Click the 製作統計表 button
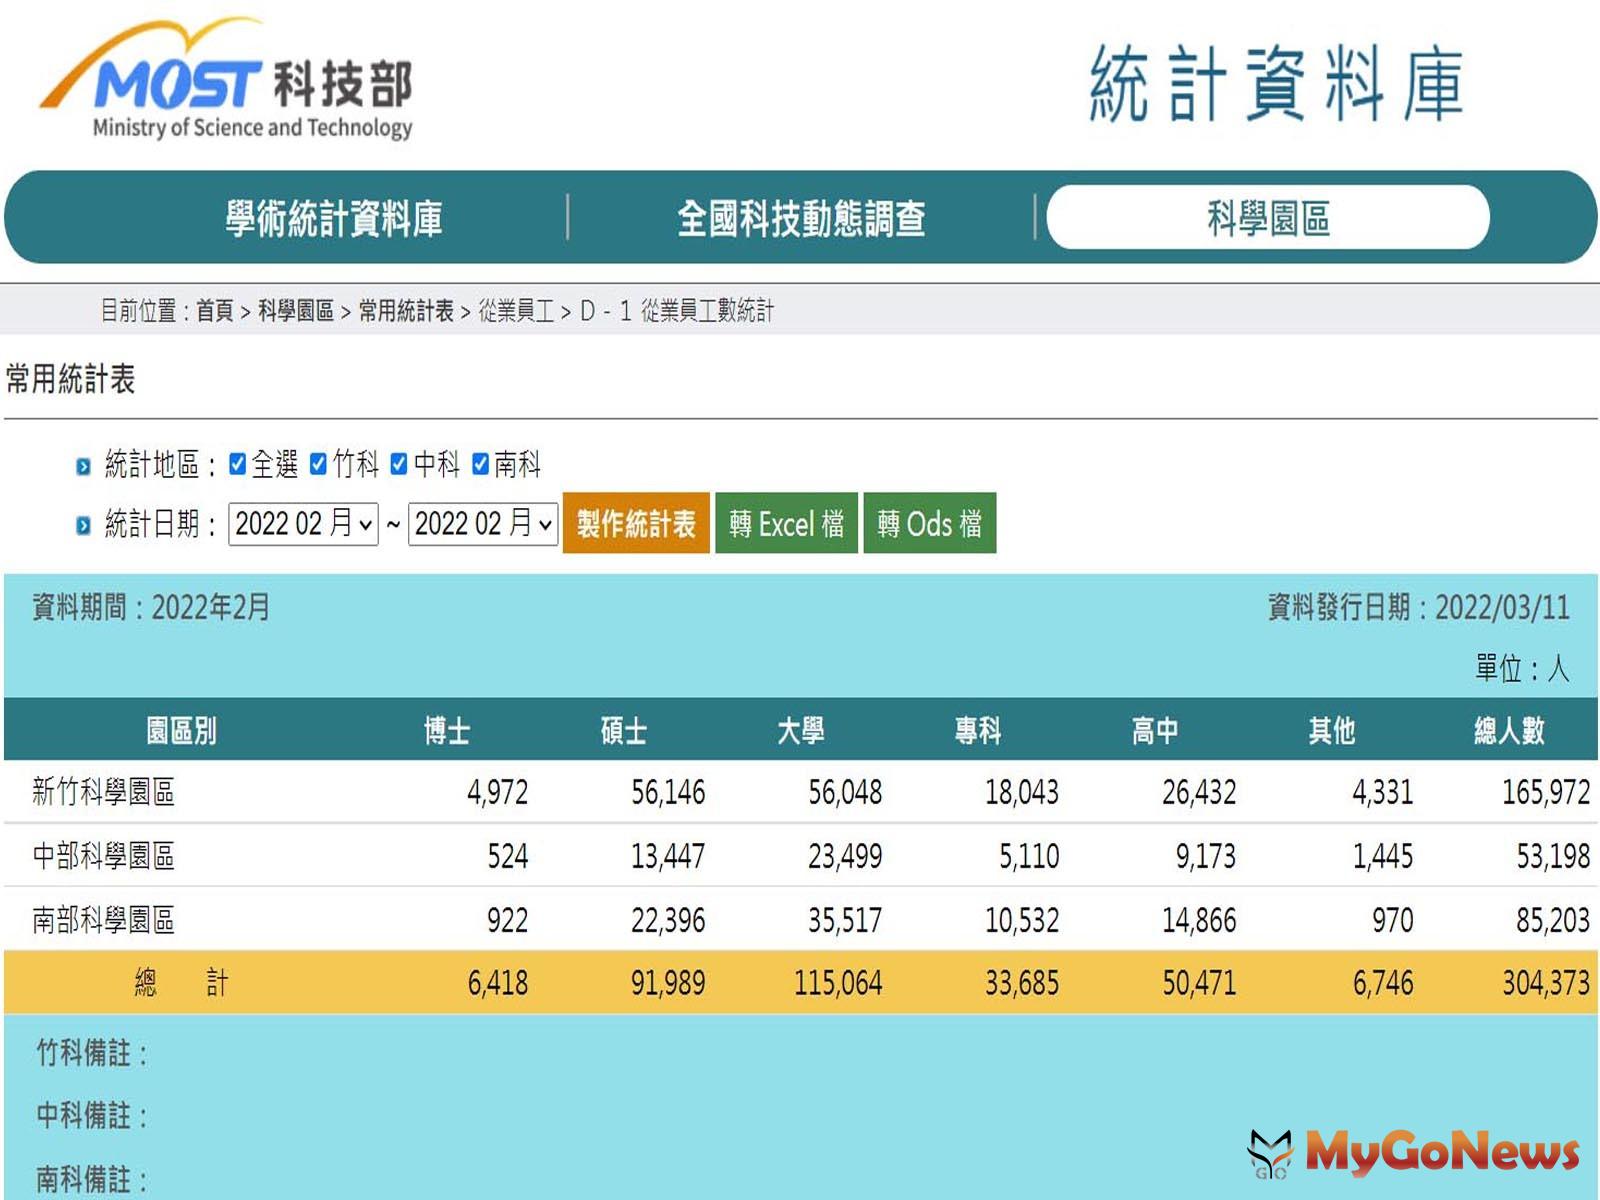 click(636, 523)
